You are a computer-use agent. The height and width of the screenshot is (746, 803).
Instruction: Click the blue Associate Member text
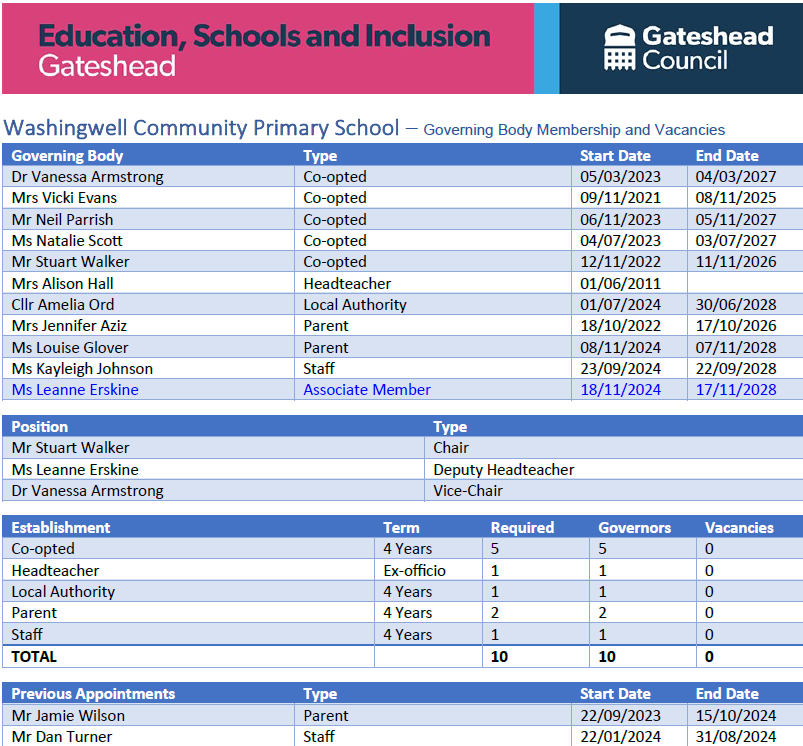click(367, 390)
